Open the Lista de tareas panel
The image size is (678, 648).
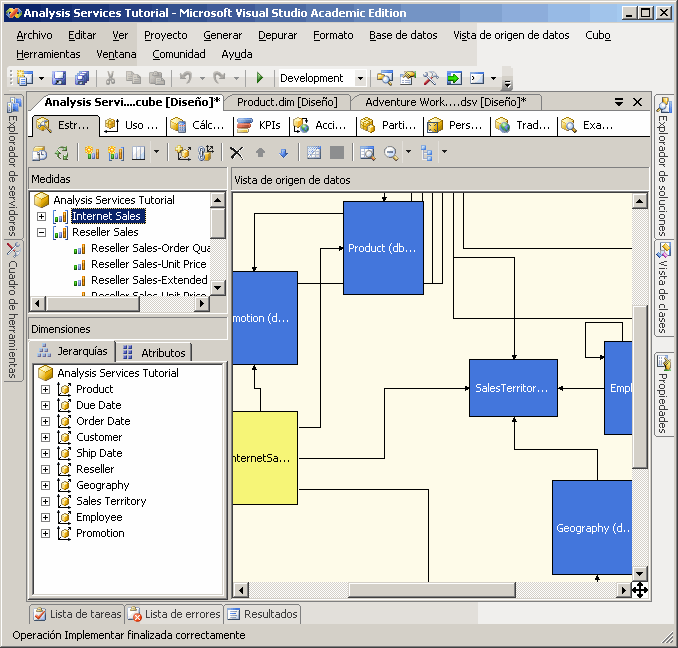(77, 614)
